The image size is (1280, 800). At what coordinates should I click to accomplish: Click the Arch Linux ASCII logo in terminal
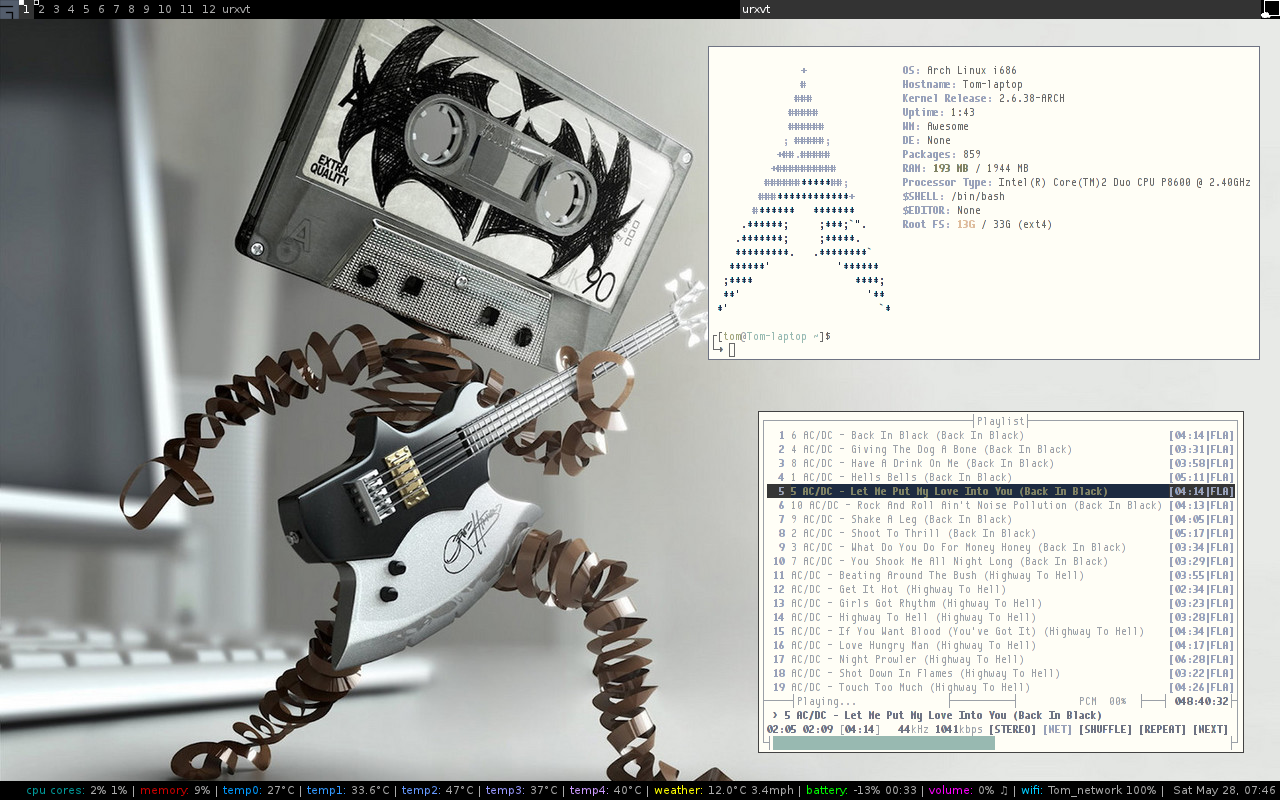[804, 189]
